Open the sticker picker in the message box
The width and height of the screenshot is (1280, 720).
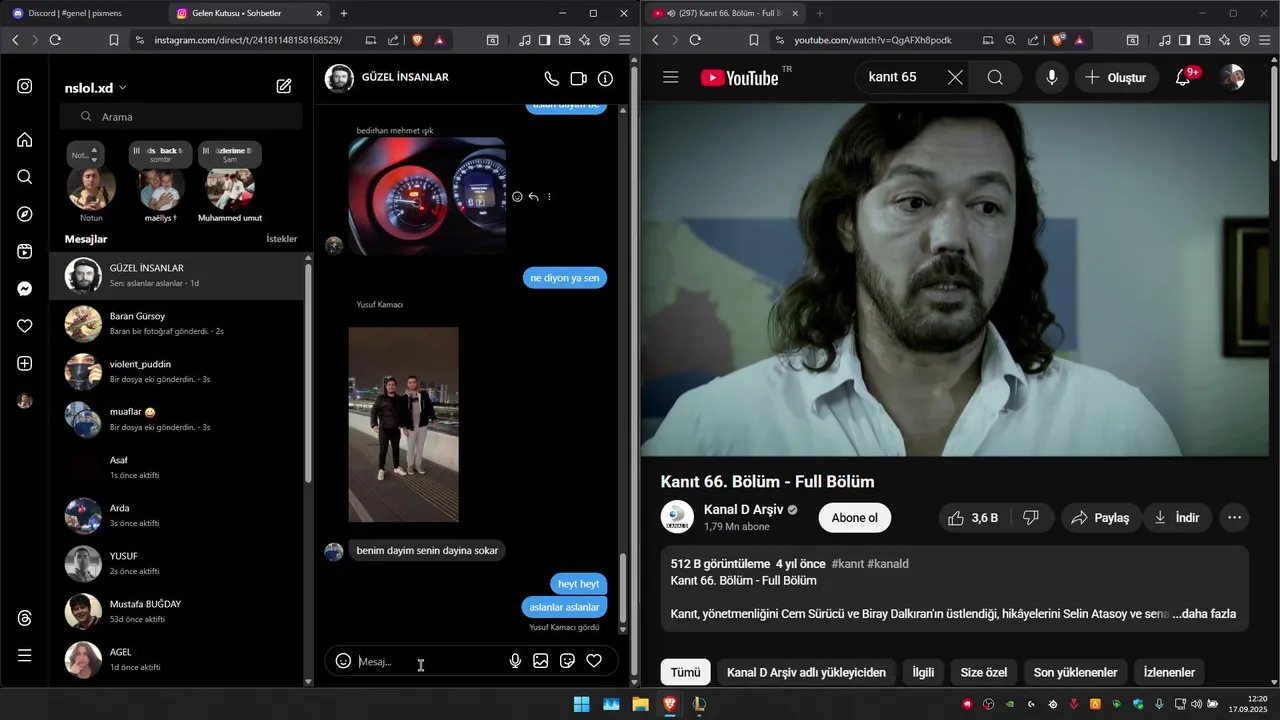coord(567,661)
